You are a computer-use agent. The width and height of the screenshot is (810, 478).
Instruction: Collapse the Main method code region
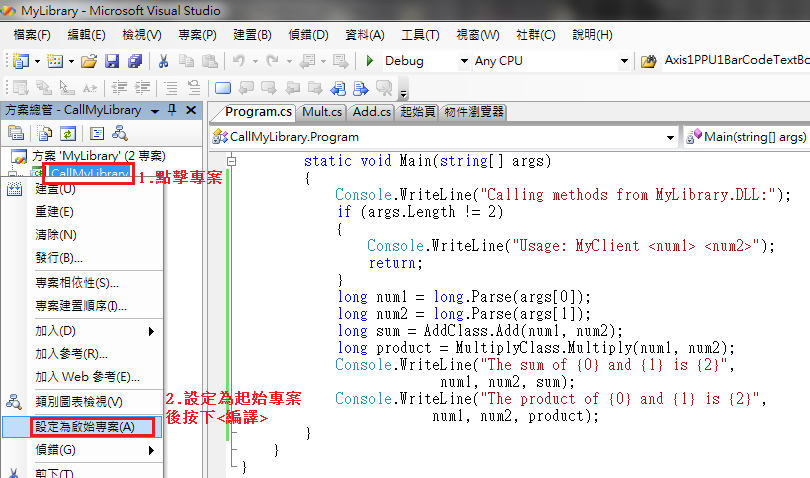click(231, 161)
